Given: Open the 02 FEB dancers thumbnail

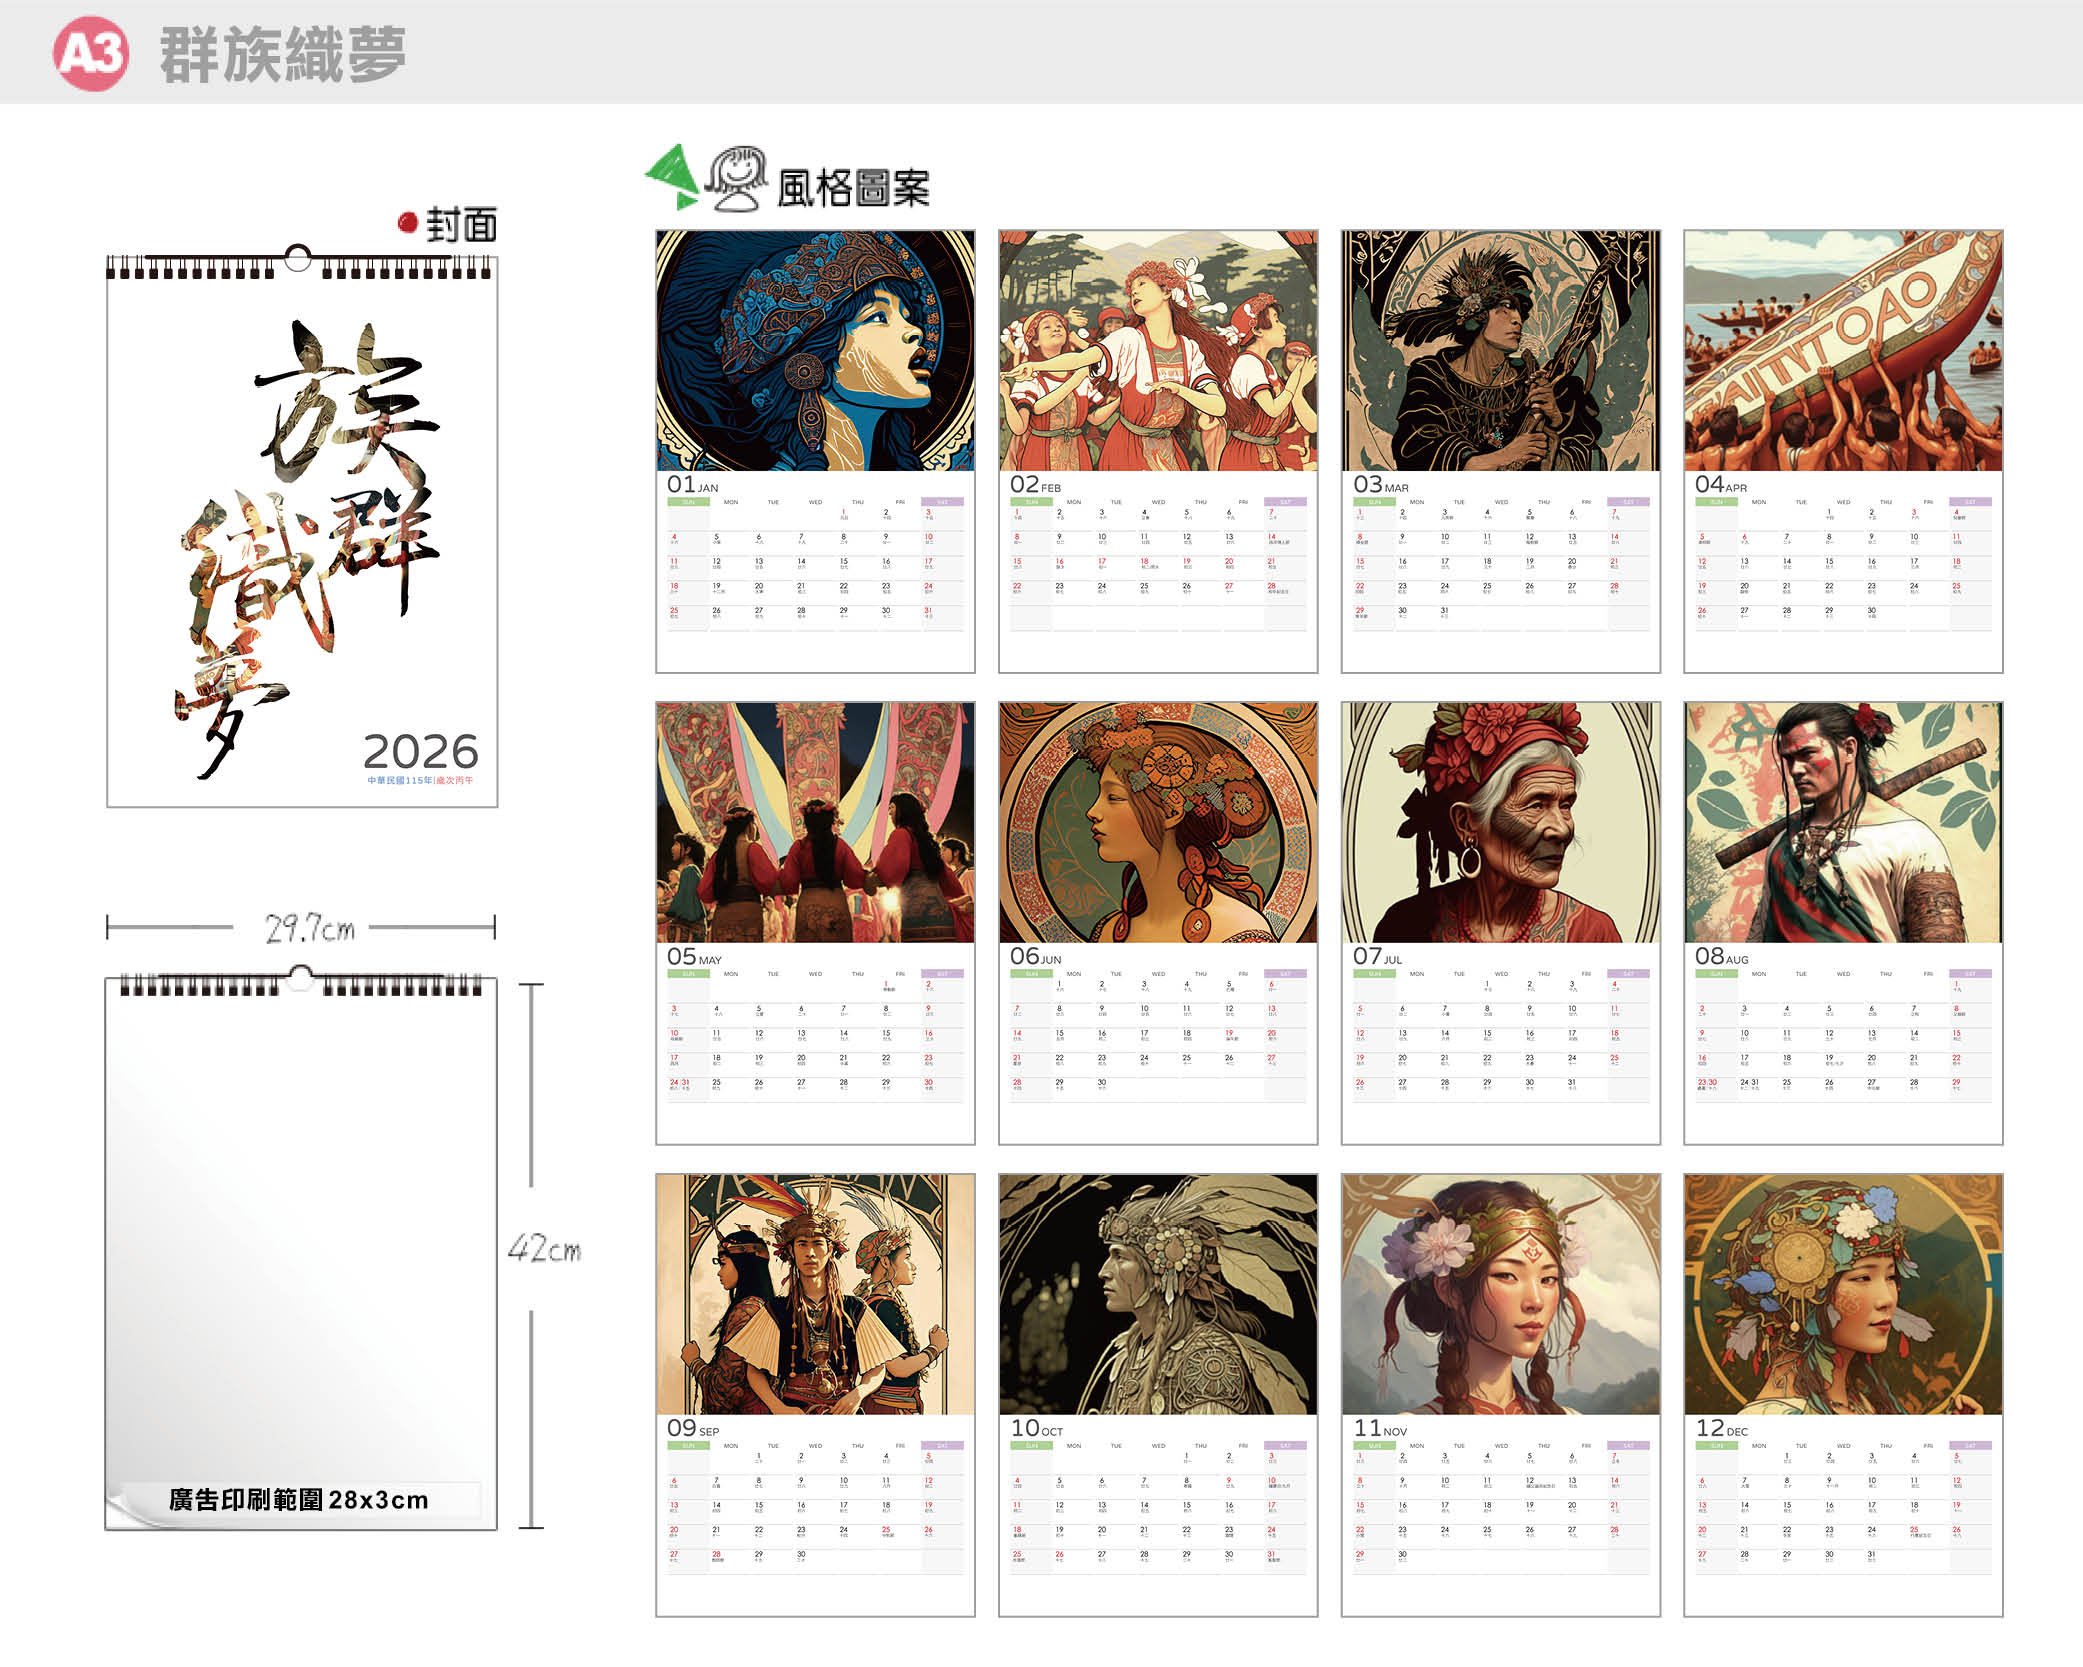Looking at the screenshot, I should tap(1158, 451).
